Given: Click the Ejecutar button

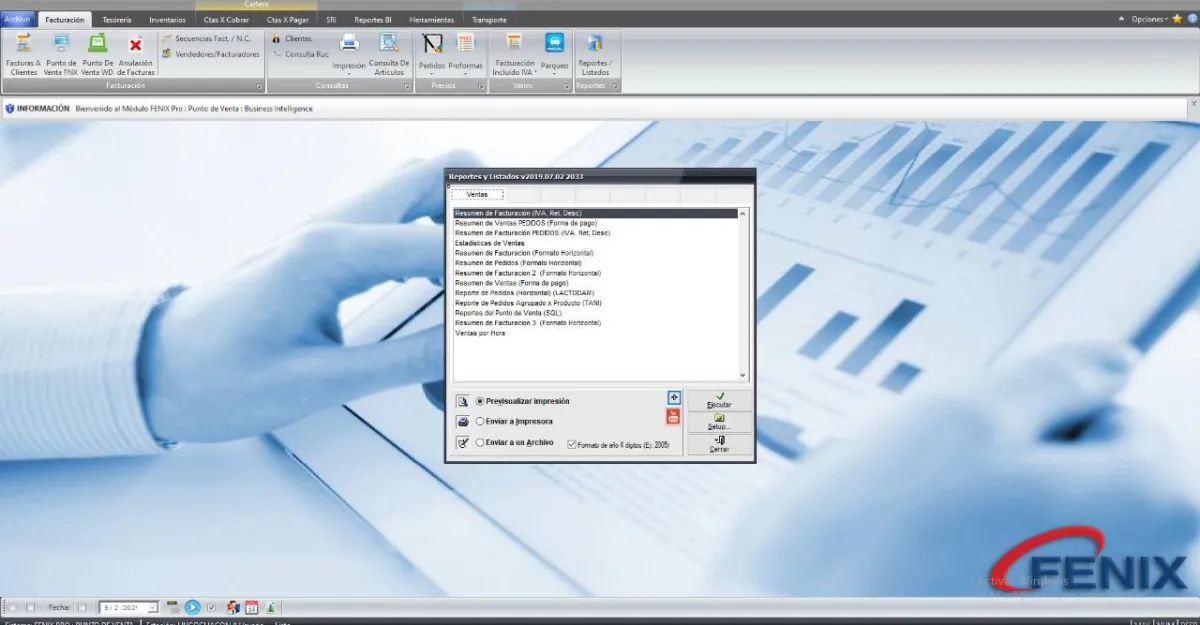Looking at the screenshot, I should [719, 400].
